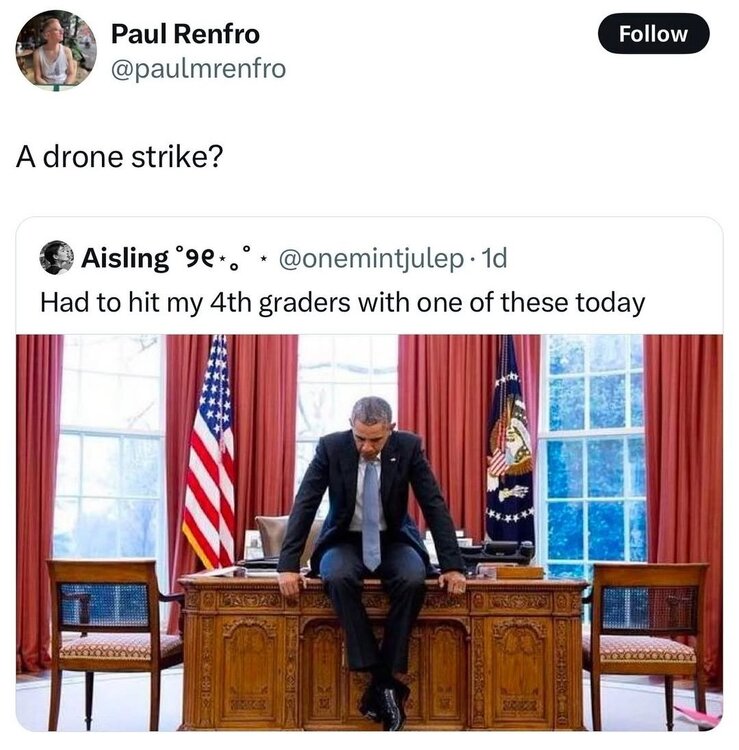
Task: Open Paul Renfro's profile picture
Action: tap(56, 50)
